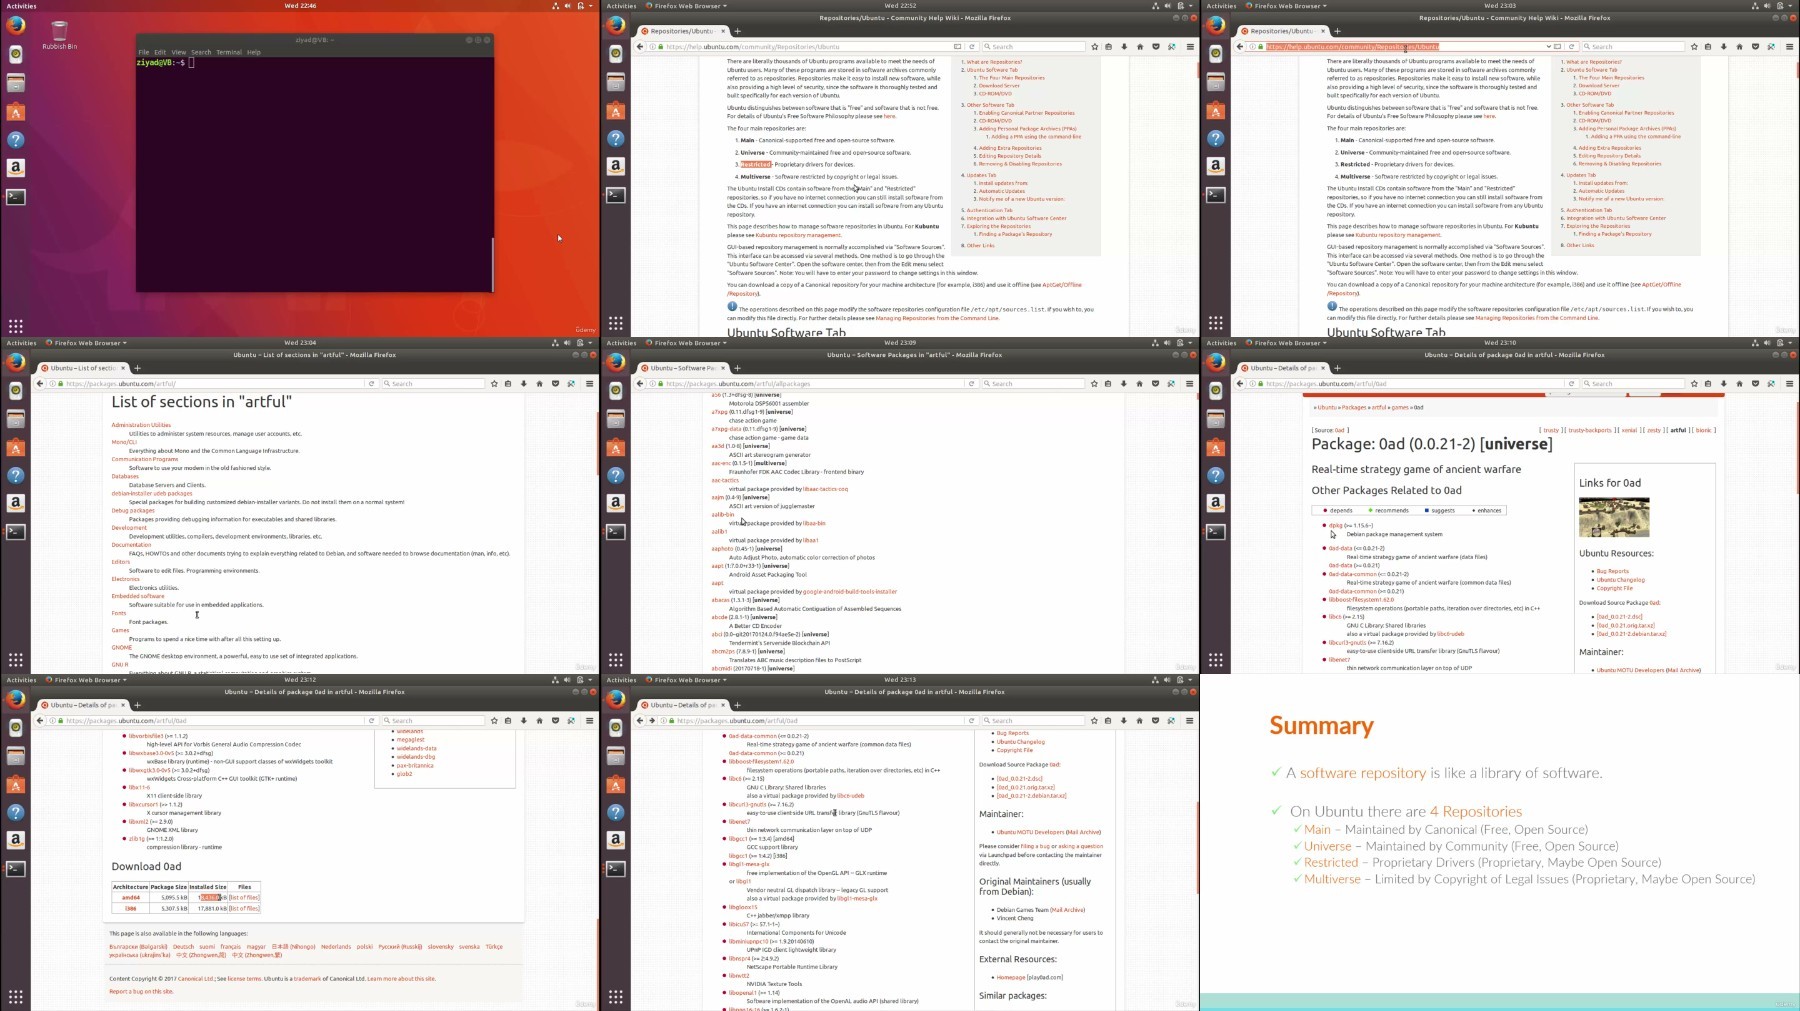Go home in the Software Packages in artful window
Image resolution: width=1800 pixels, height=1011 pixels.
tap(1139, 383)
